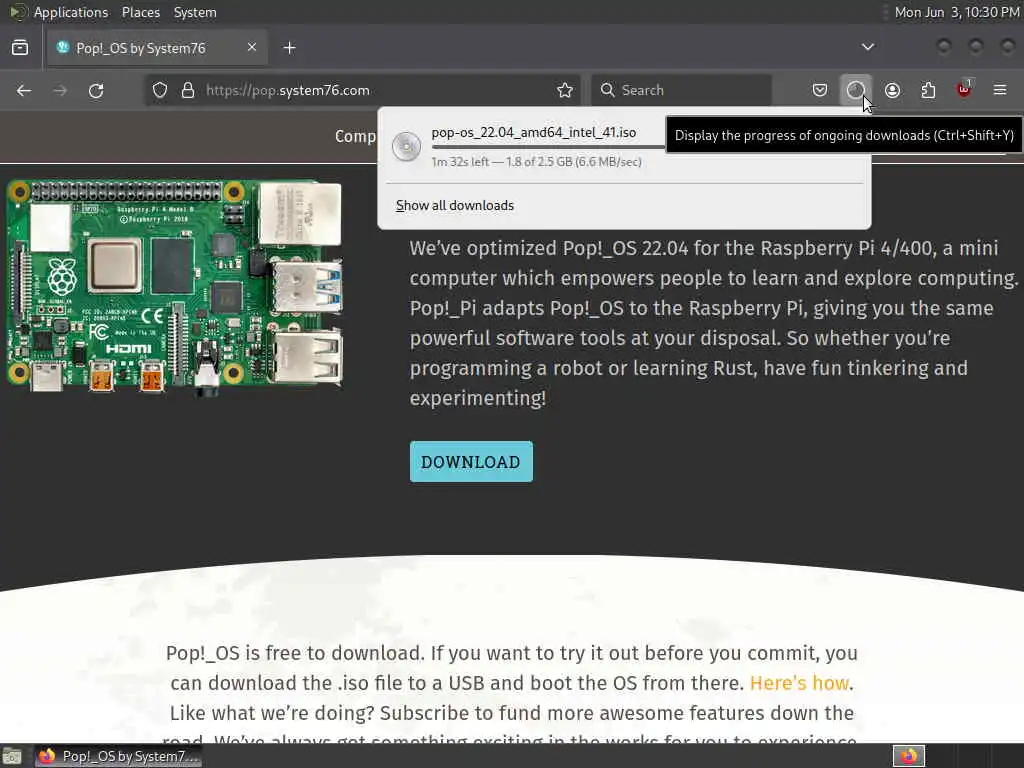The width and height of the screenshot is (1024, 768).
Task: Click the download progress bar
Action: point(549,147)
